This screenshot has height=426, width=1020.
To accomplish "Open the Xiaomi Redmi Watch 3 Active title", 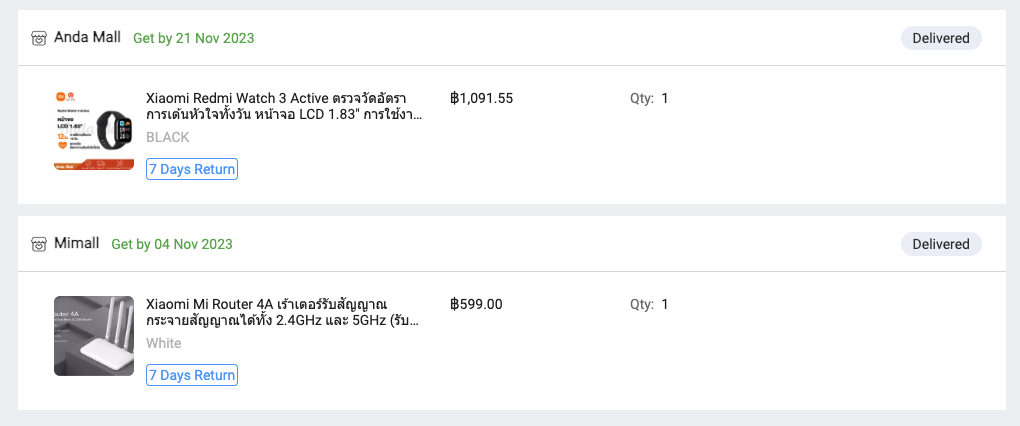I will (284, 106).
